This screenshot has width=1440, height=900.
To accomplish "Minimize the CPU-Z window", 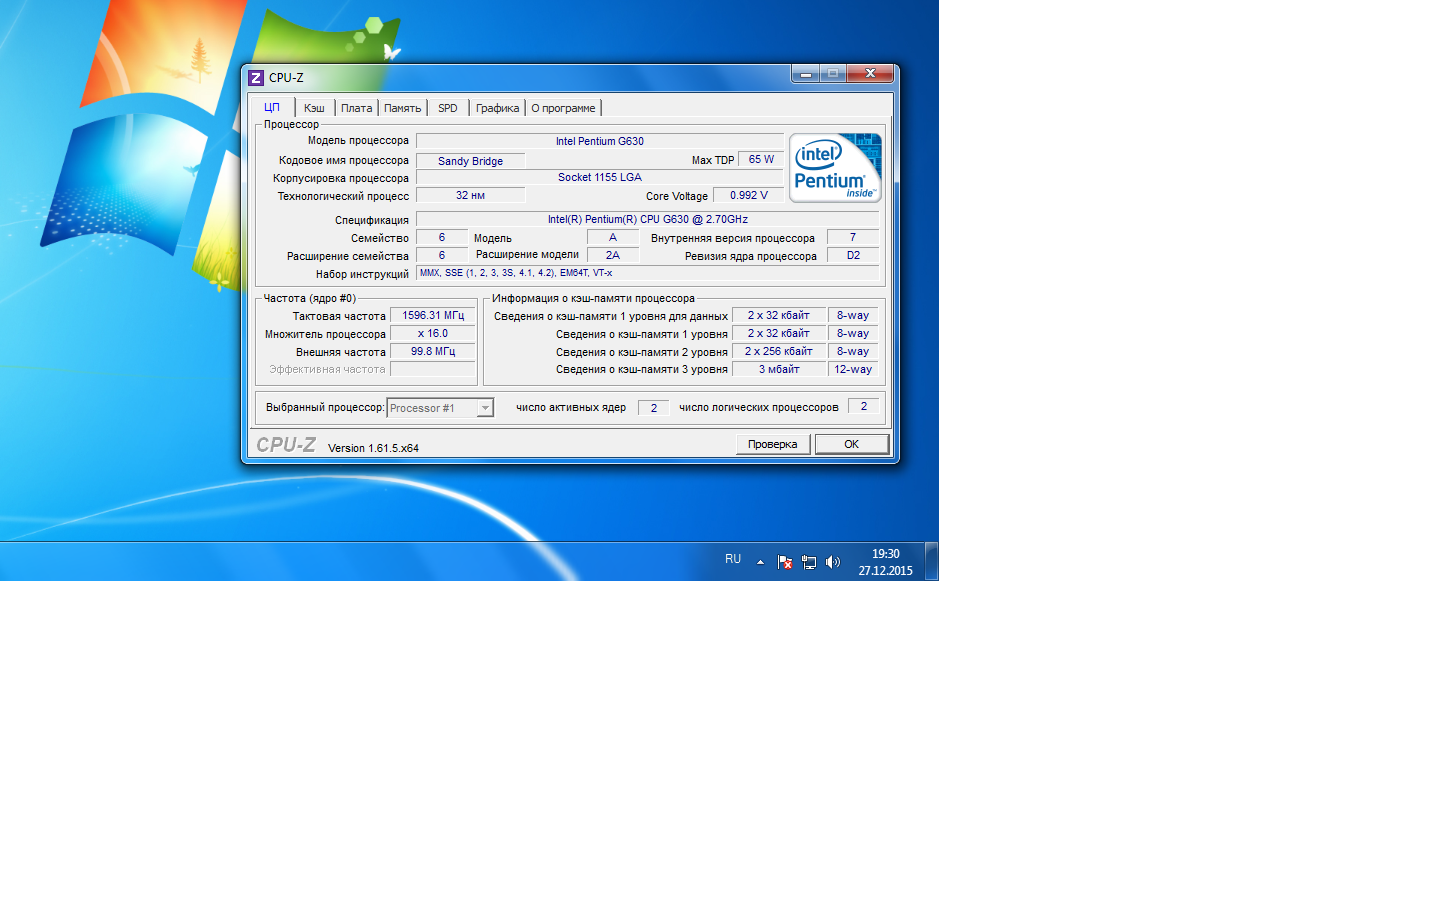I will click(806, 74).
